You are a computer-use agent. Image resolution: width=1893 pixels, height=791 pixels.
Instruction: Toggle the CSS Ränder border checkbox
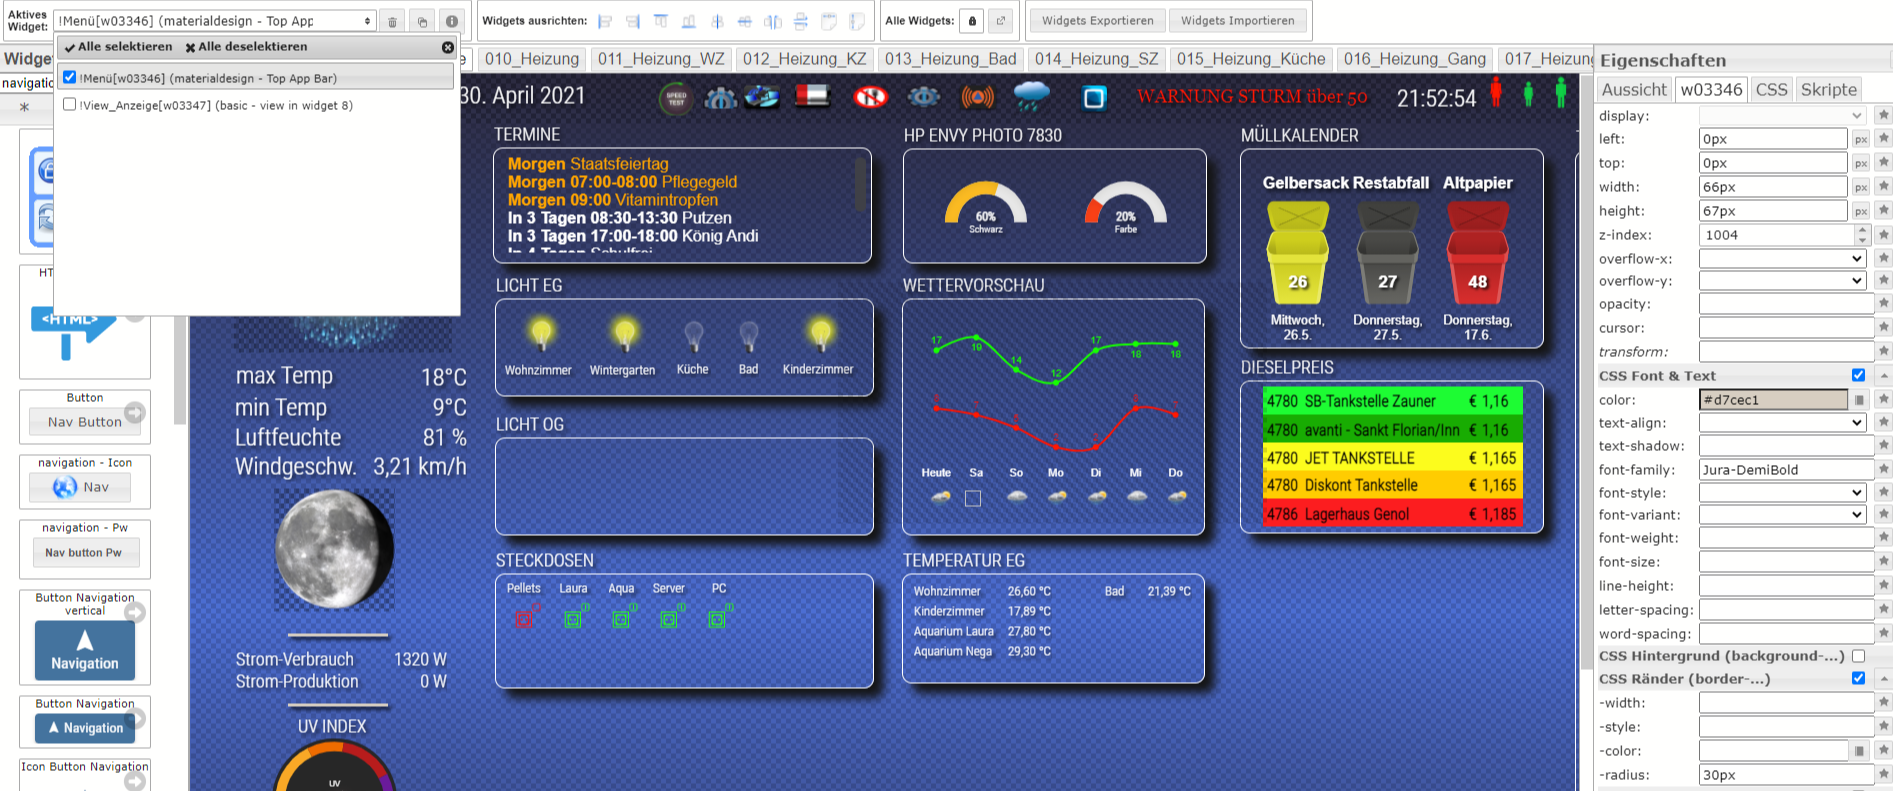(1858, 678)
